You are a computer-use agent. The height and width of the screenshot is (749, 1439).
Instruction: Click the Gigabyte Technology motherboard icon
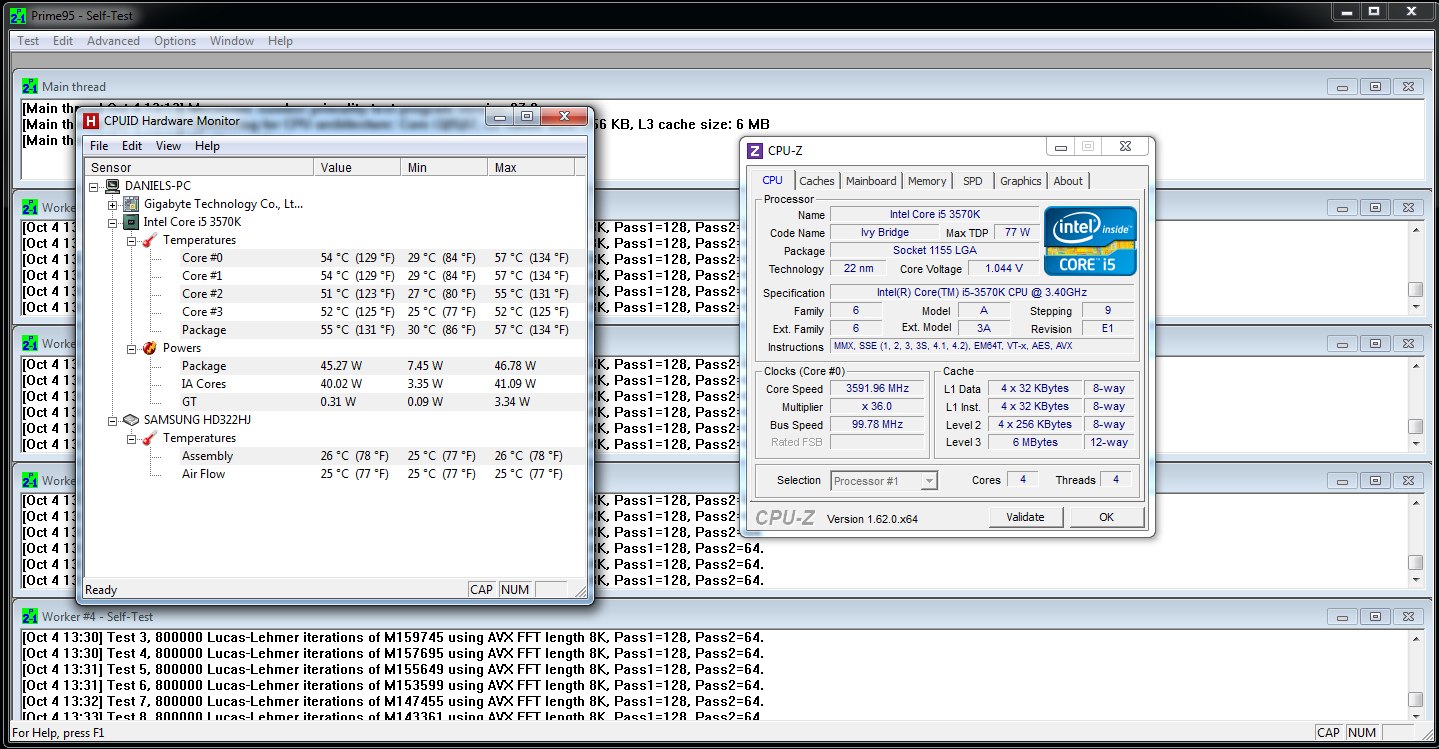tap(132, 204)
